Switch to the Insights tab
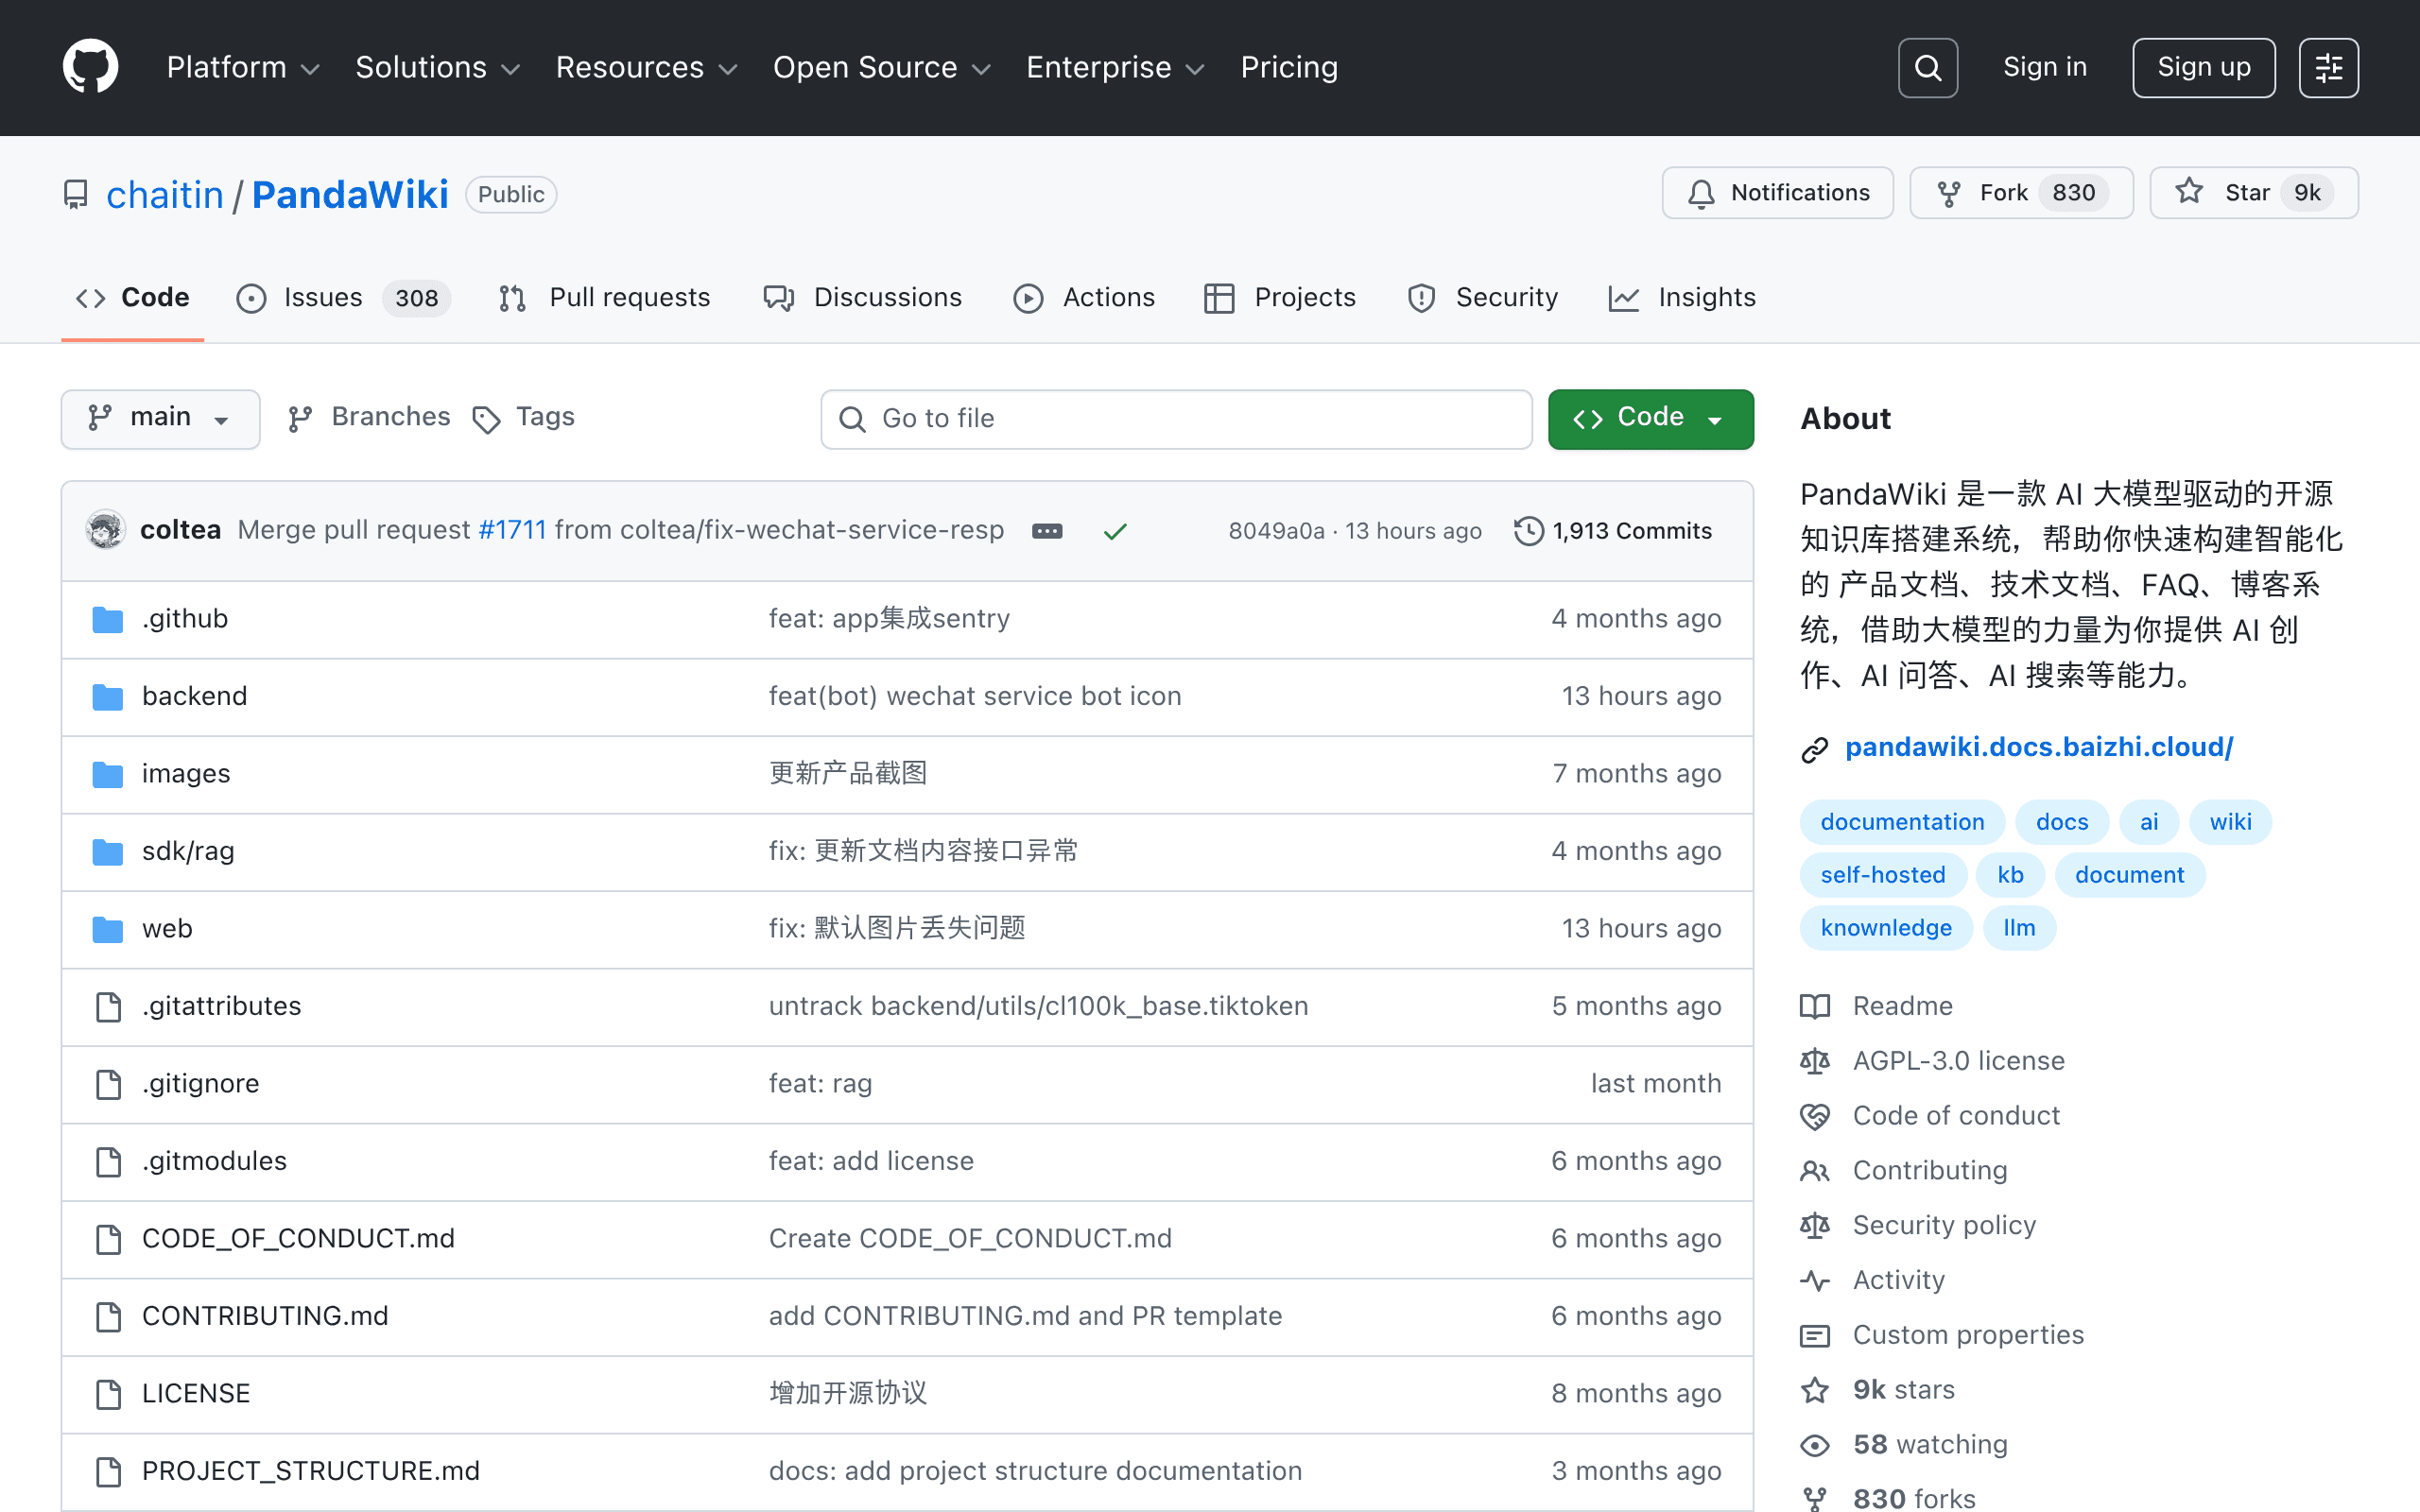Screen dimensions: 2420x1512 coord(1682,298)
